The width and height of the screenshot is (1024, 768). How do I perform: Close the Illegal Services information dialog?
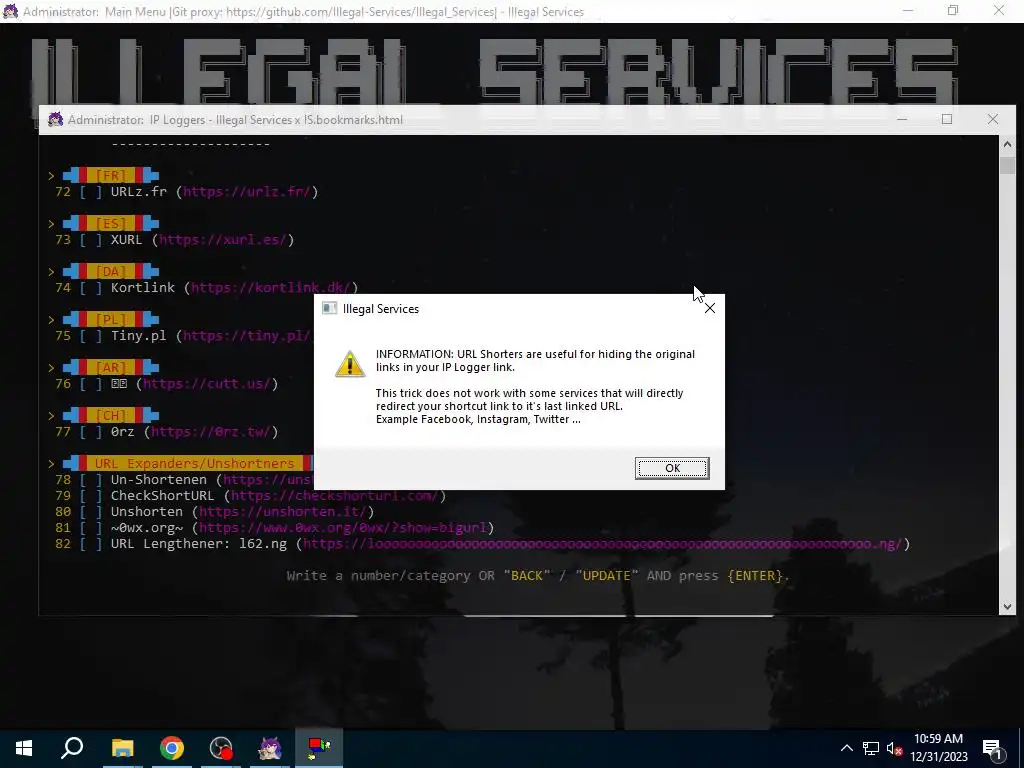[710, 308]
